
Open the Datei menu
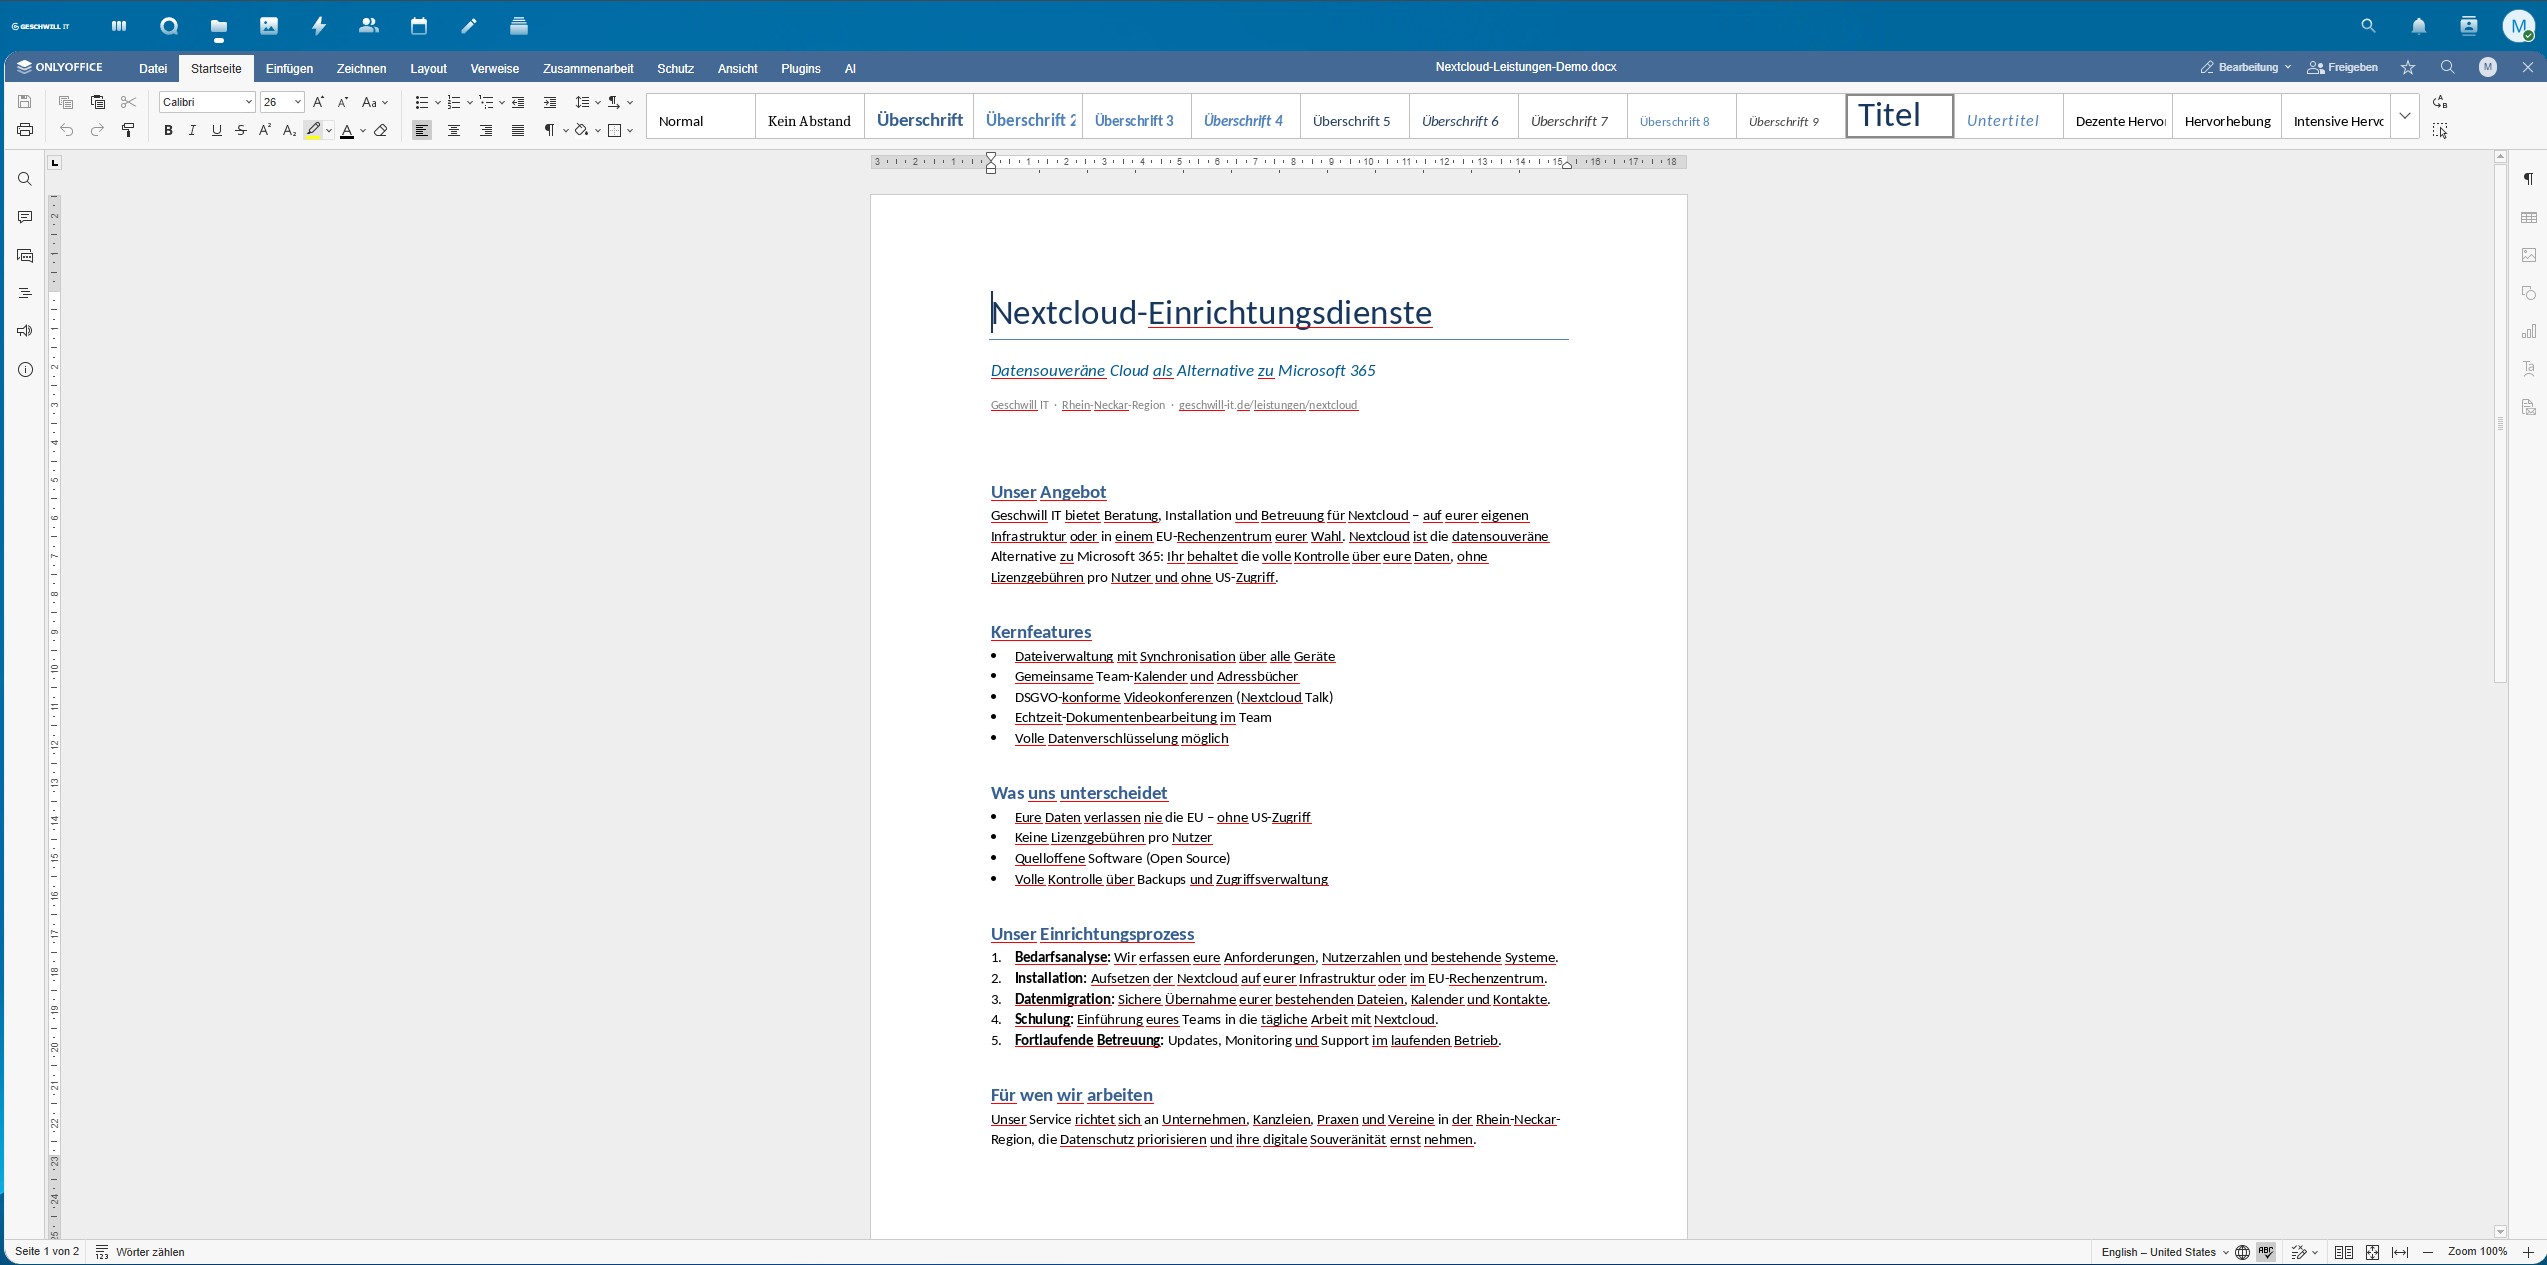tap(153, 68)
